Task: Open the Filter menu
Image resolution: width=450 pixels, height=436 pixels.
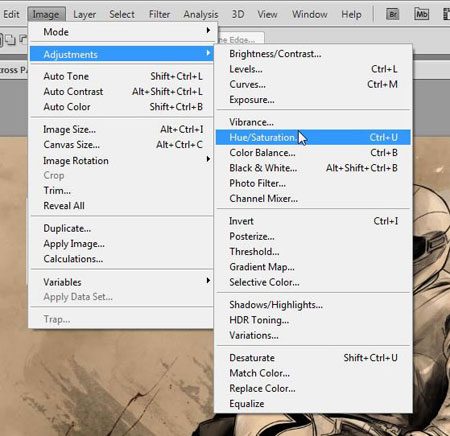Action: pyautogui.click(x=159, y=14)
